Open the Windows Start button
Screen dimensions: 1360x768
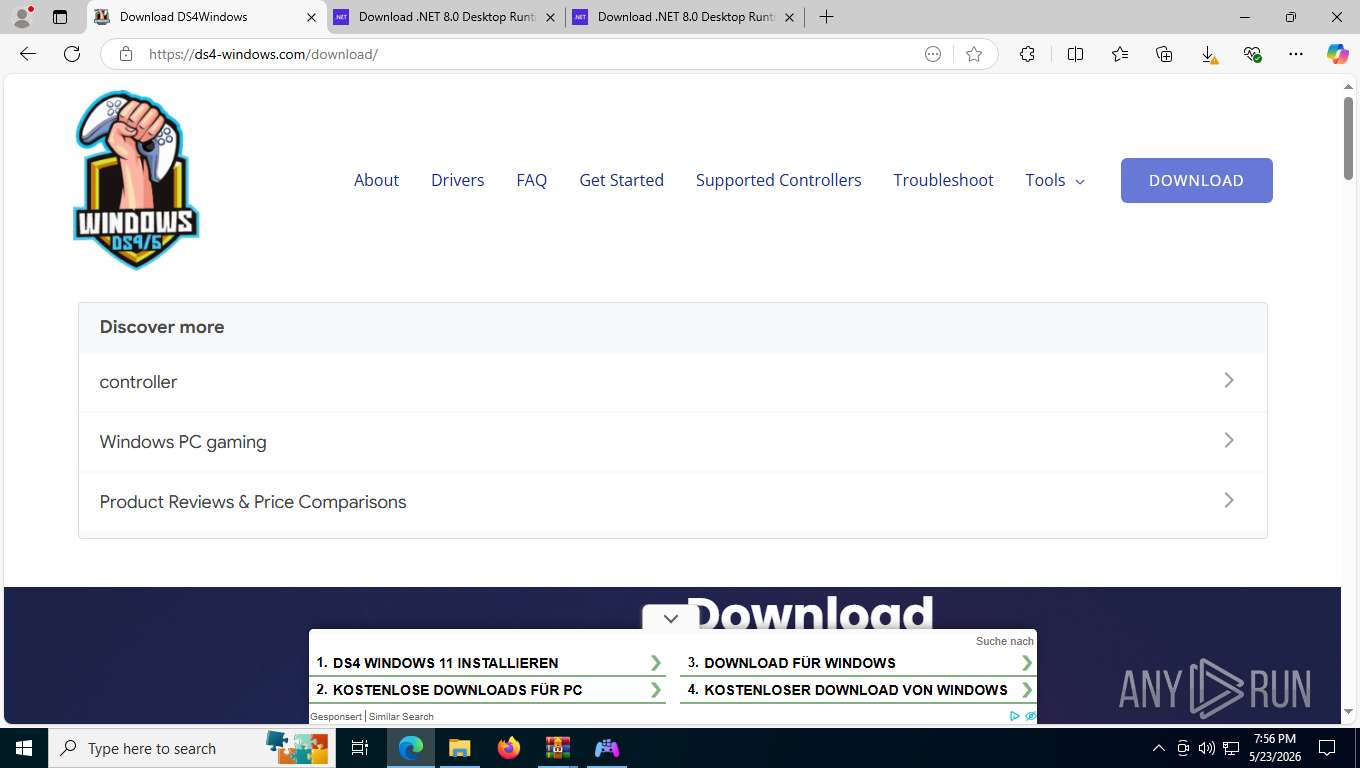pos(24,748)
